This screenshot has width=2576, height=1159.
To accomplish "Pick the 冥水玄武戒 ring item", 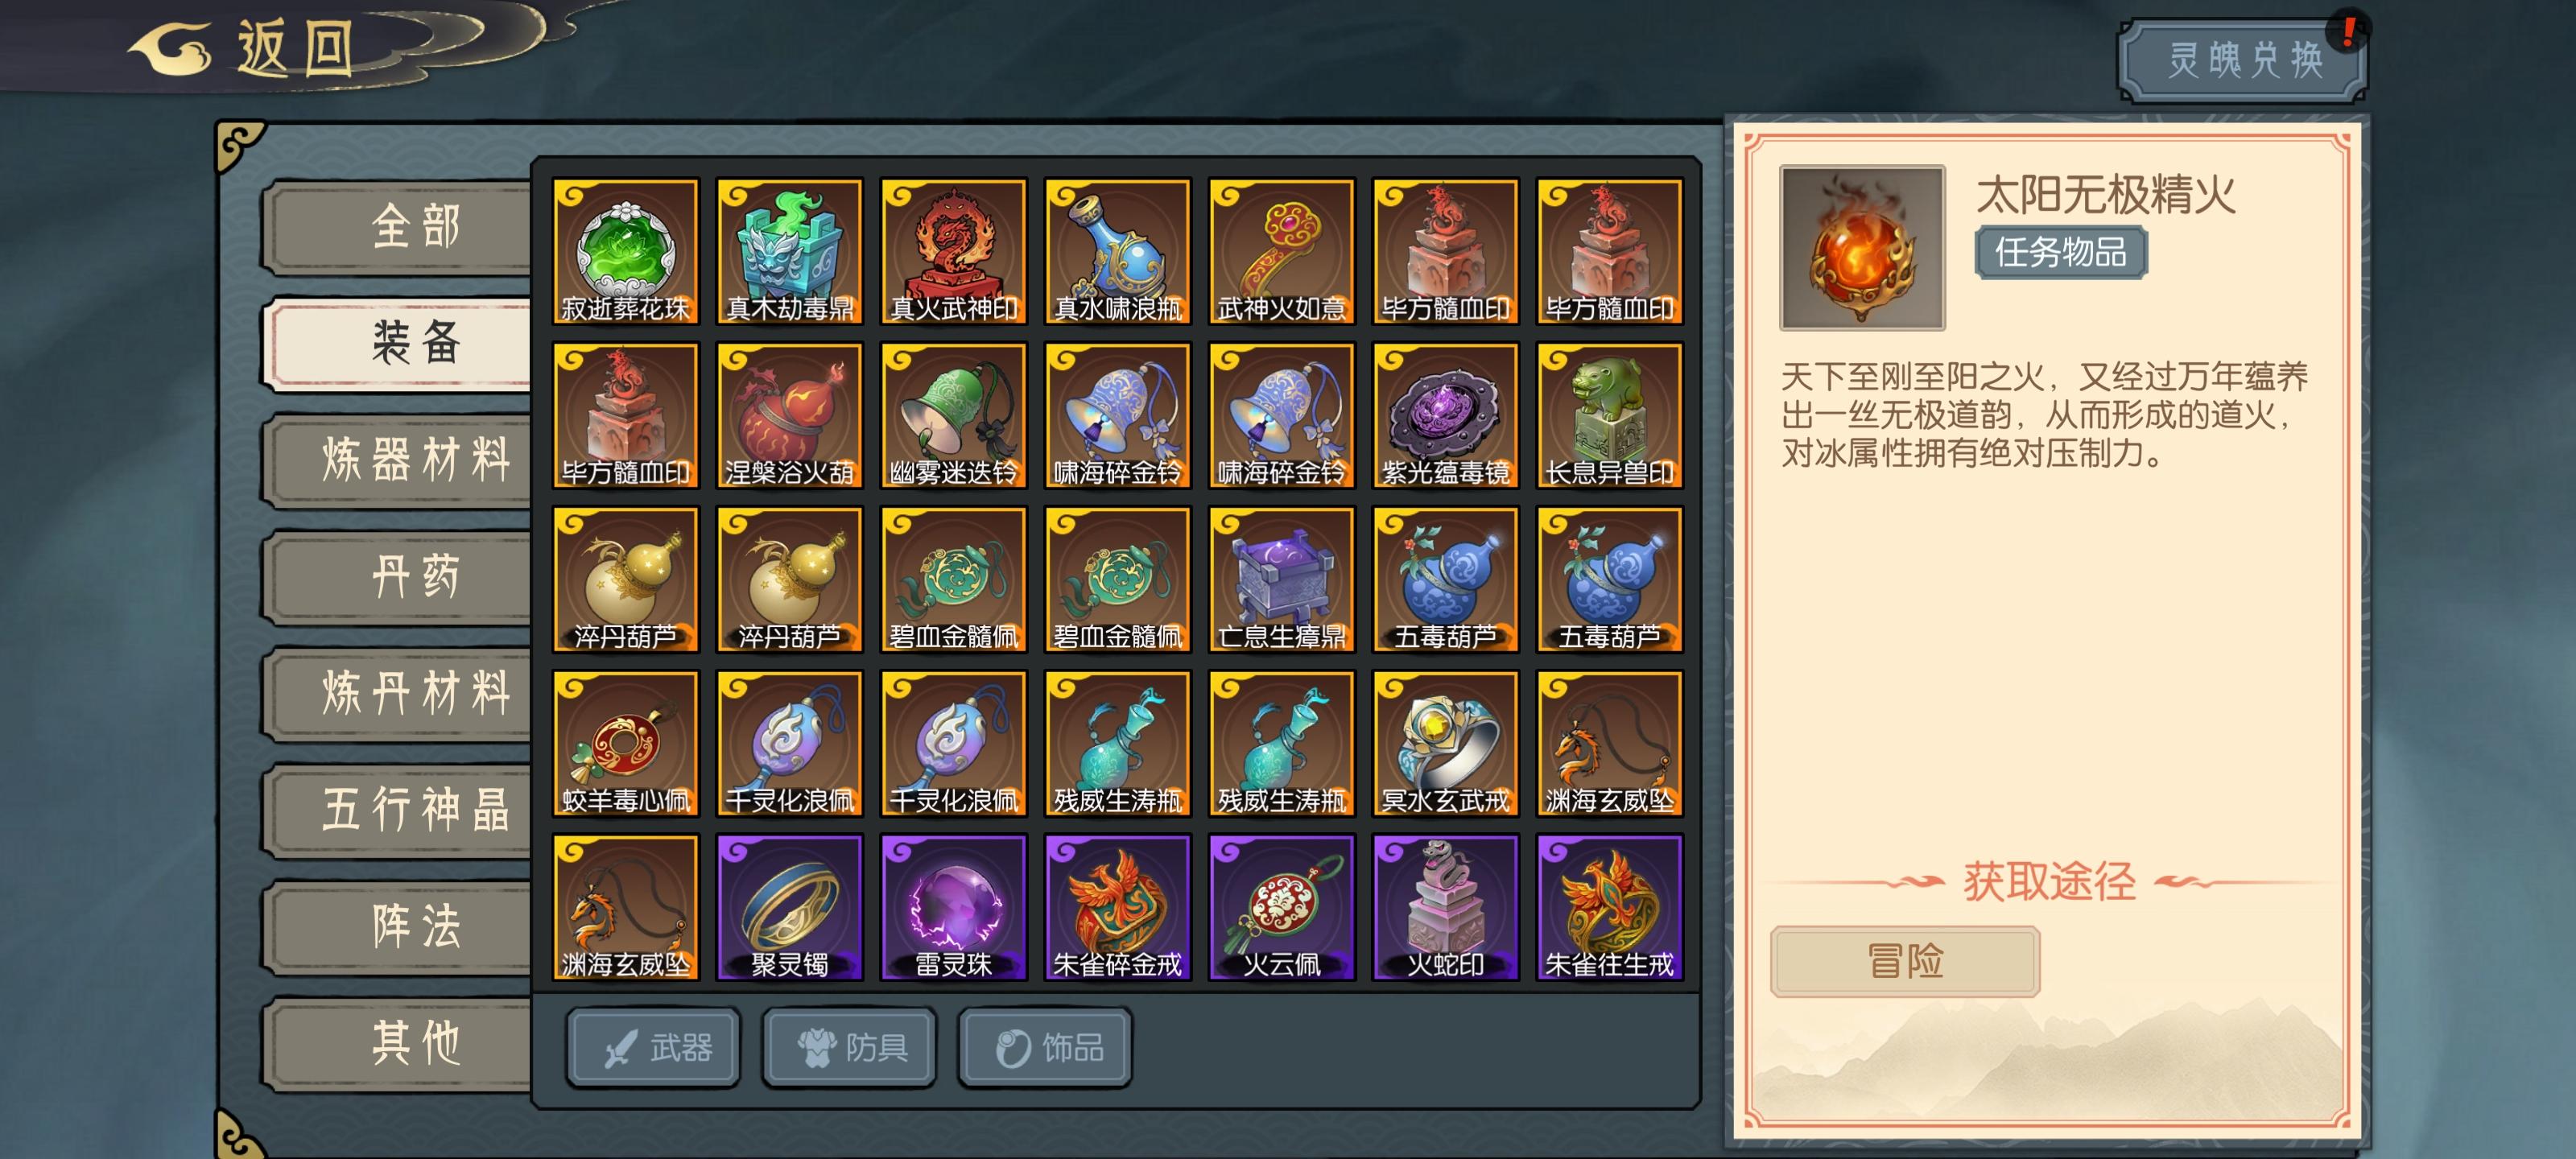I will (x=1445, y=743).
